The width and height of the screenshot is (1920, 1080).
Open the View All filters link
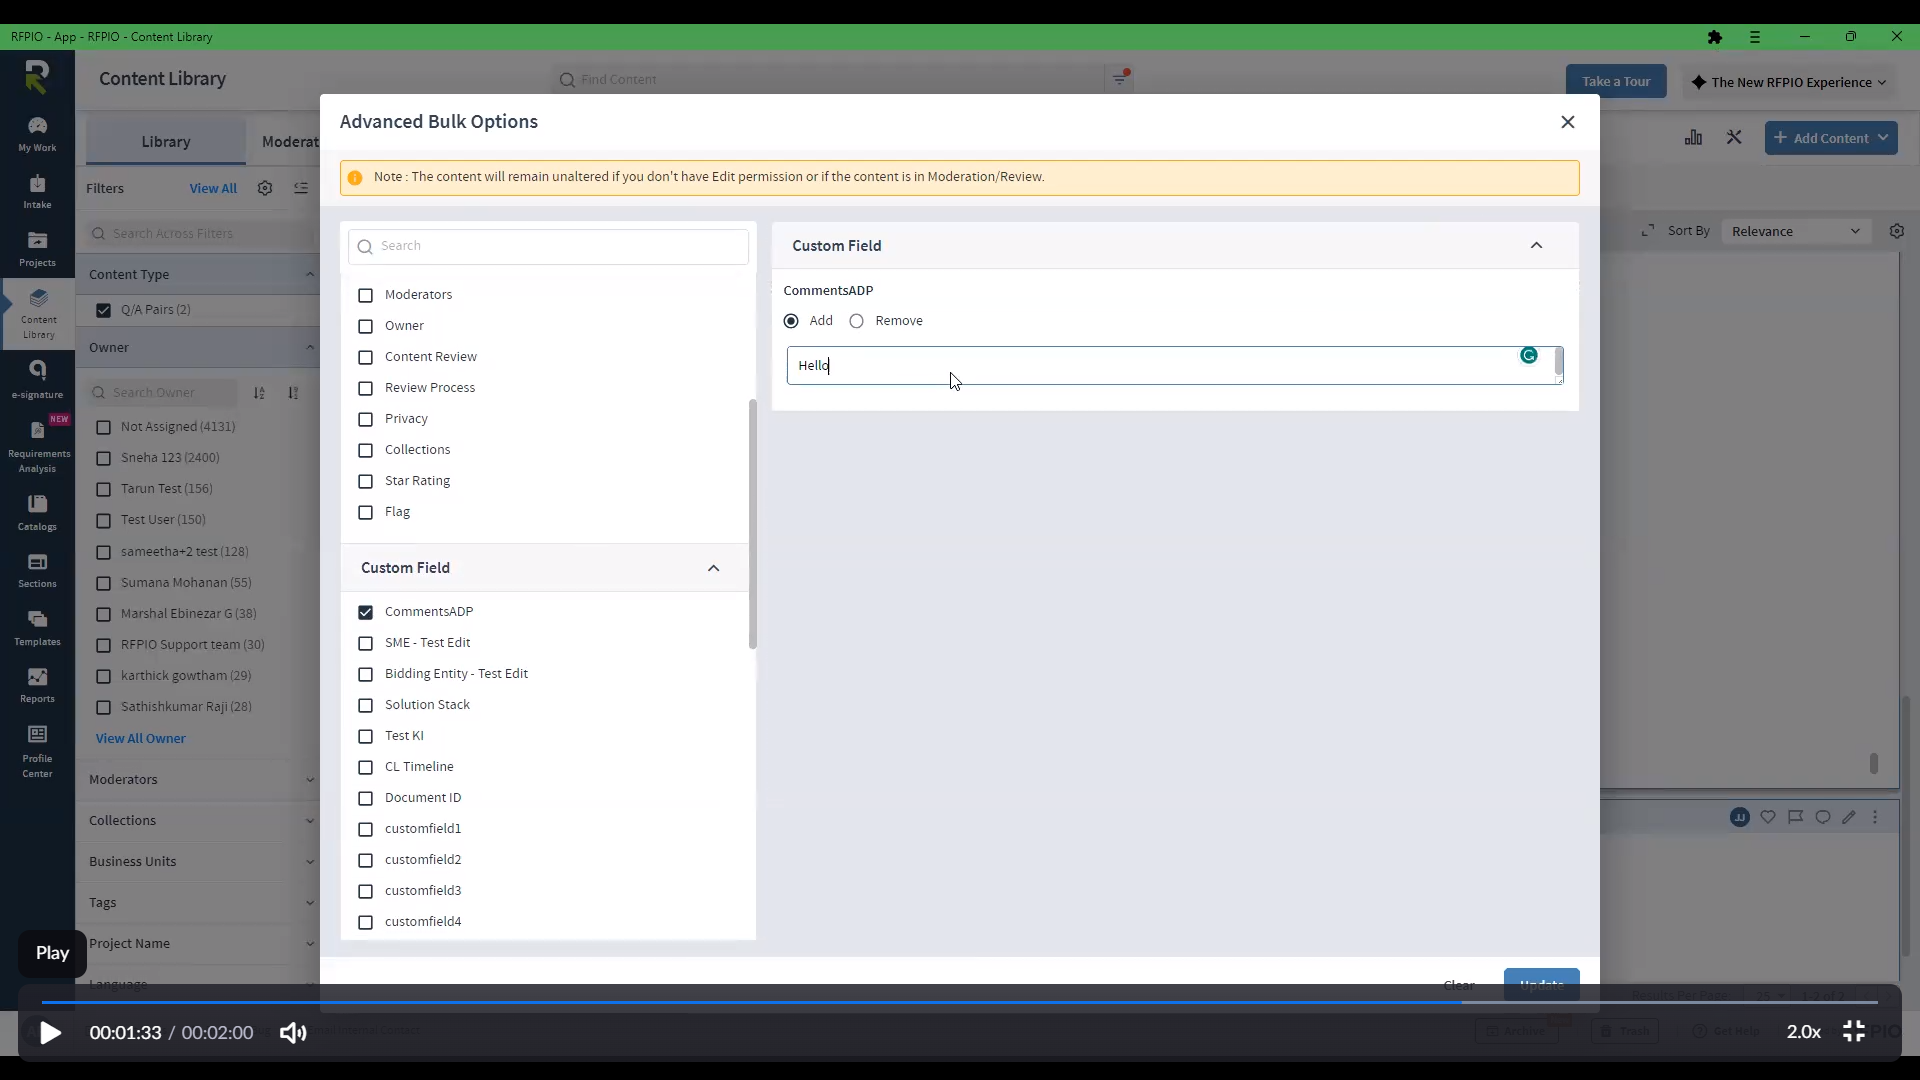[x=213, y=188]
